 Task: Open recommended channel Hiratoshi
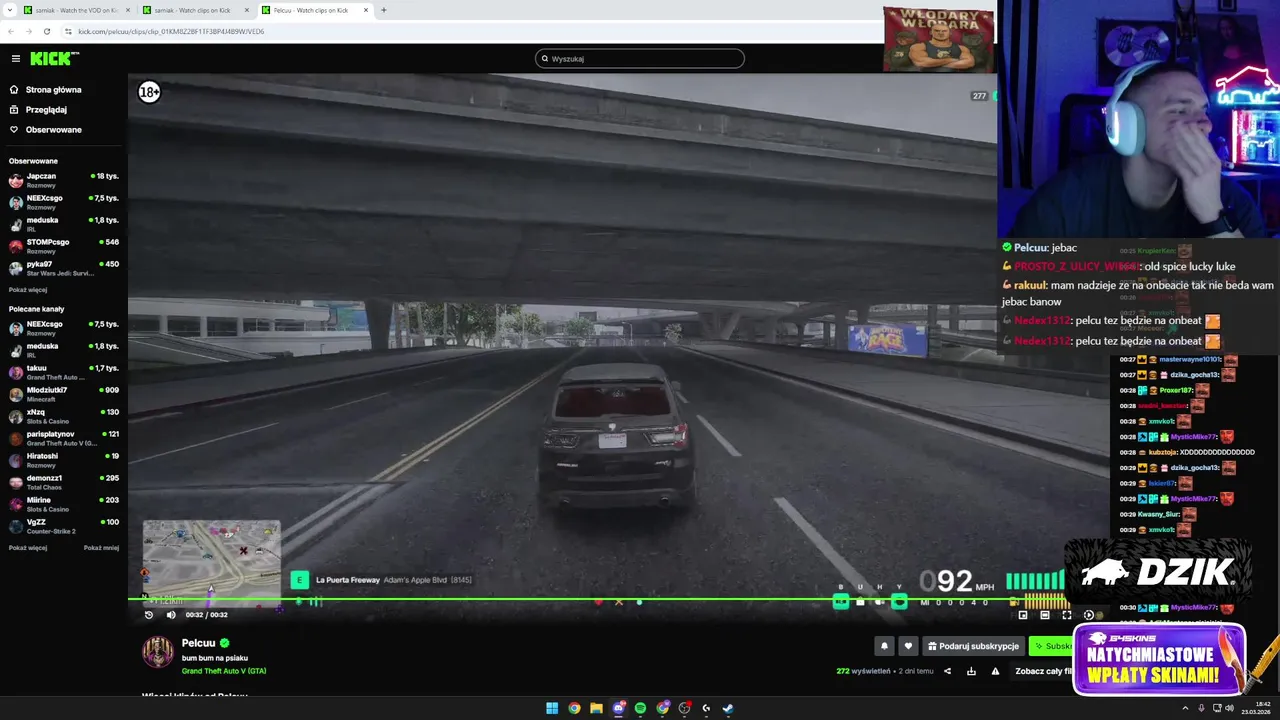pos(63,460)
